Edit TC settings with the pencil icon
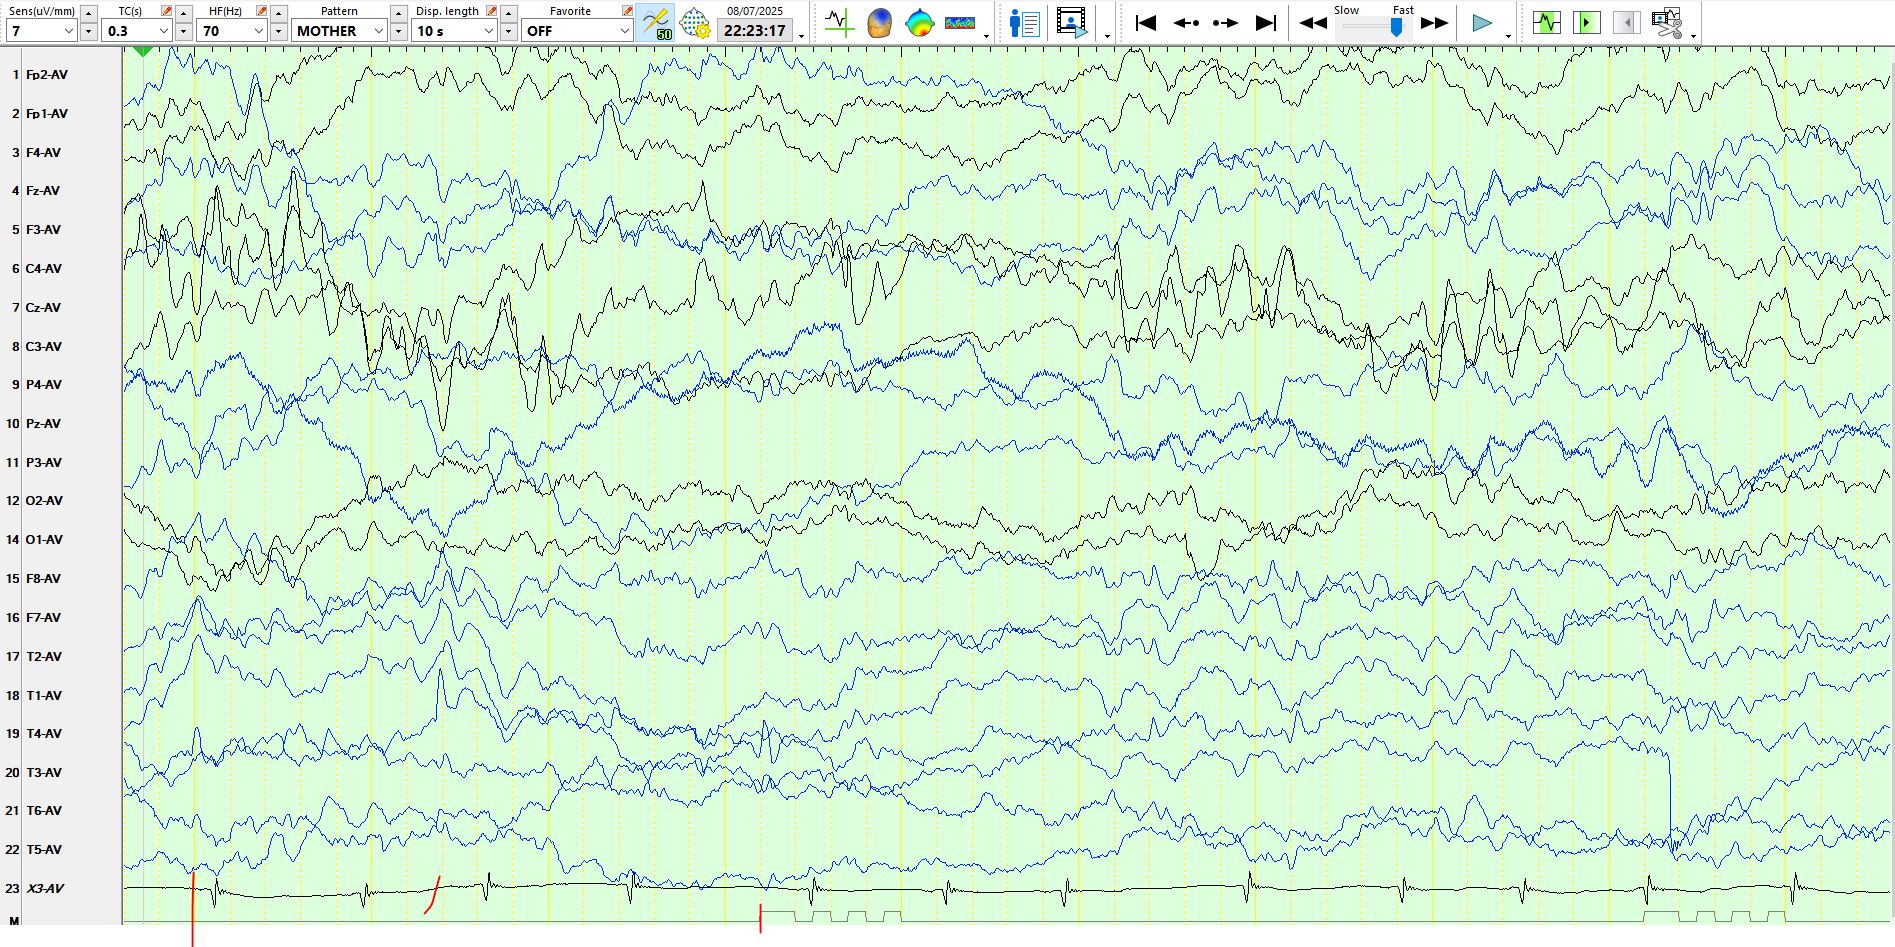Viewport: 1895px width, 947px height. click(166, 11)
